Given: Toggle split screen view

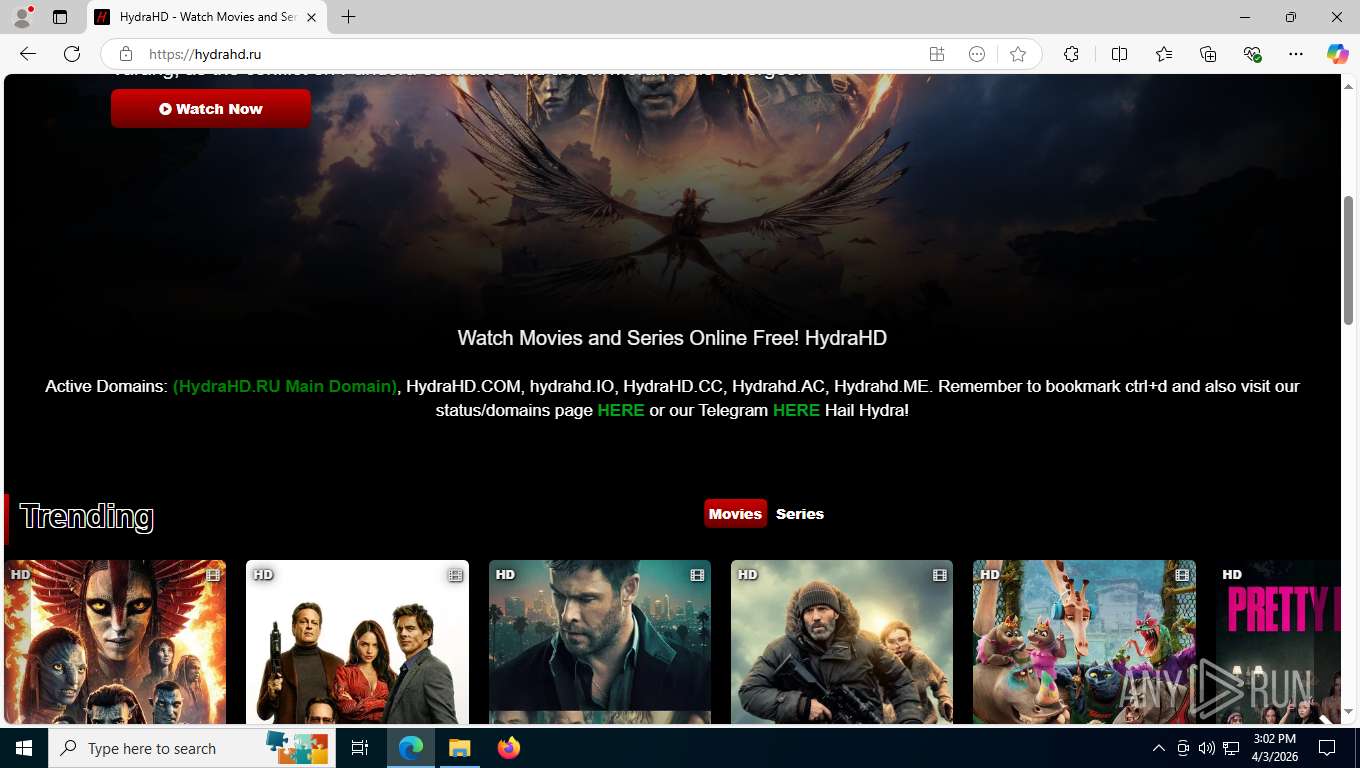Looking at the screenshot, I should pos(1119,54).
